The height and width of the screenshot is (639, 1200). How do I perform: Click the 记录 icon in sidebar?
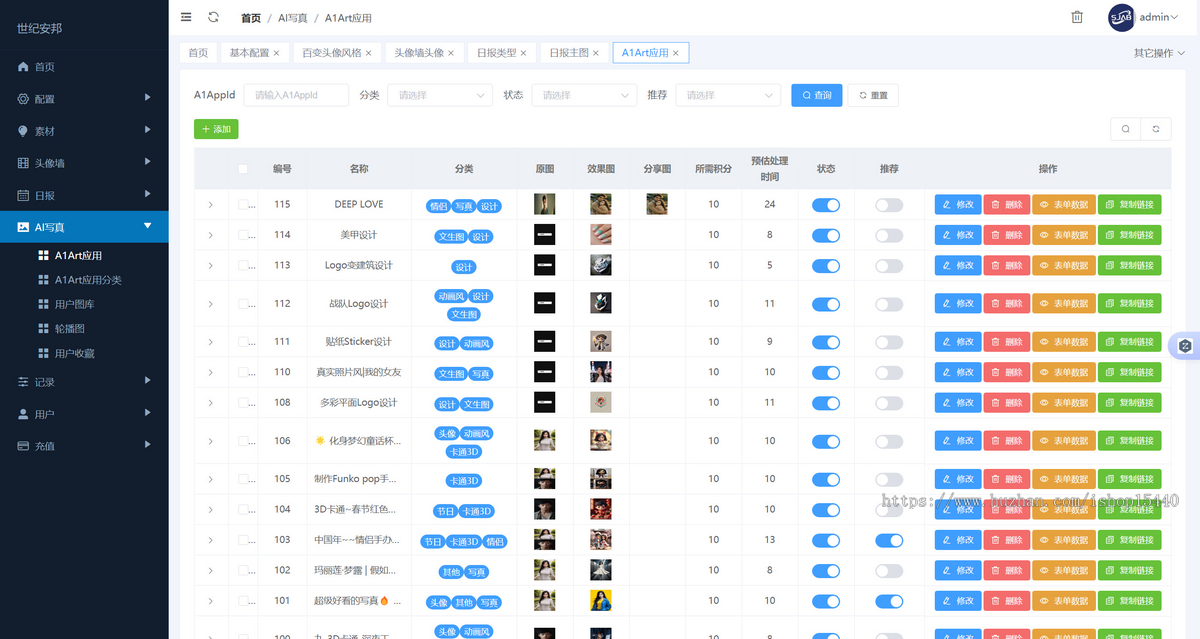[x=23, y=382]
